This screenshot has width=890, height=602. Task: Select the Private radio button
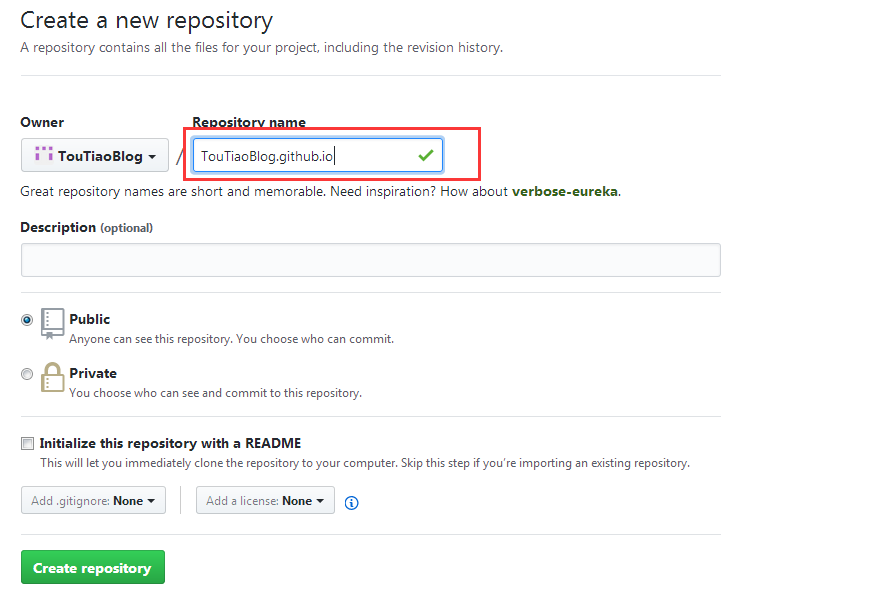tap(27, 374)
